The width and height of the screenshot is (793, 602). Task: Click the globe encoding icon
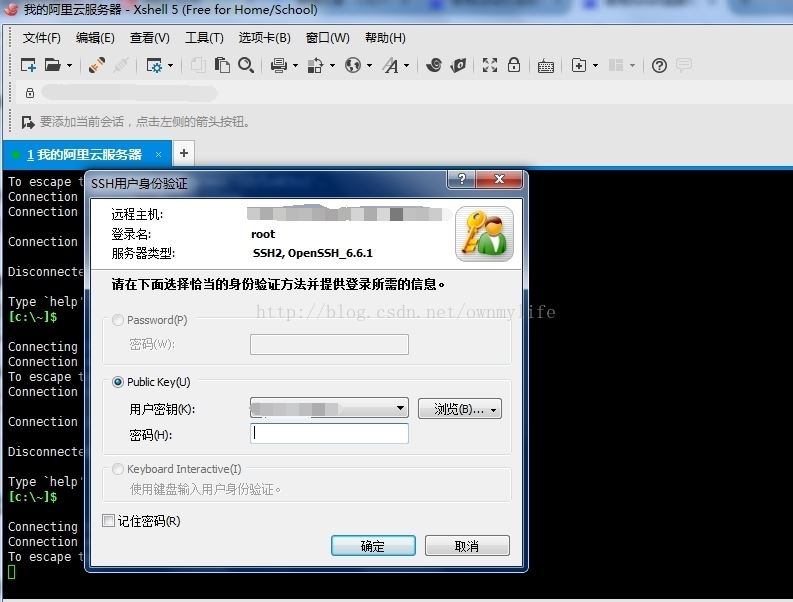coord(353,65)
